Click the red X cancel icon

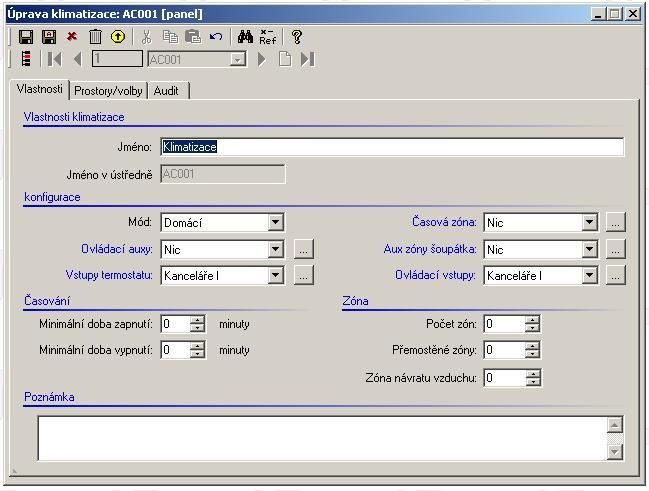(x=72, y=37)
